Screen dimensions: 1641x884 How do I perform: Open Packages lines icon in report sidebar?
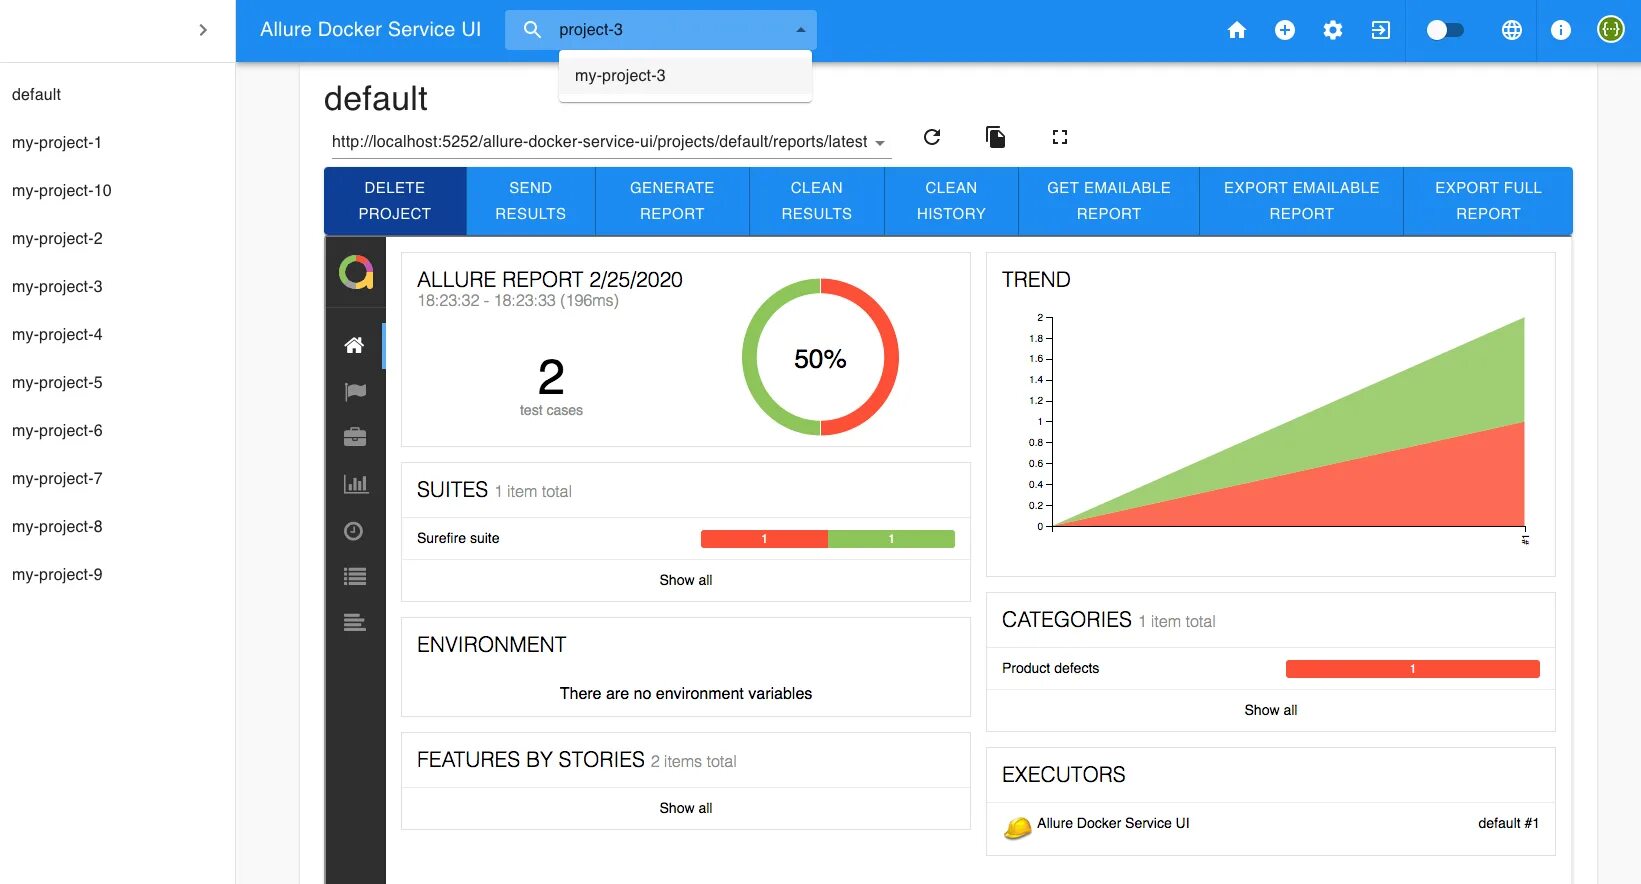tap(355, 623)
